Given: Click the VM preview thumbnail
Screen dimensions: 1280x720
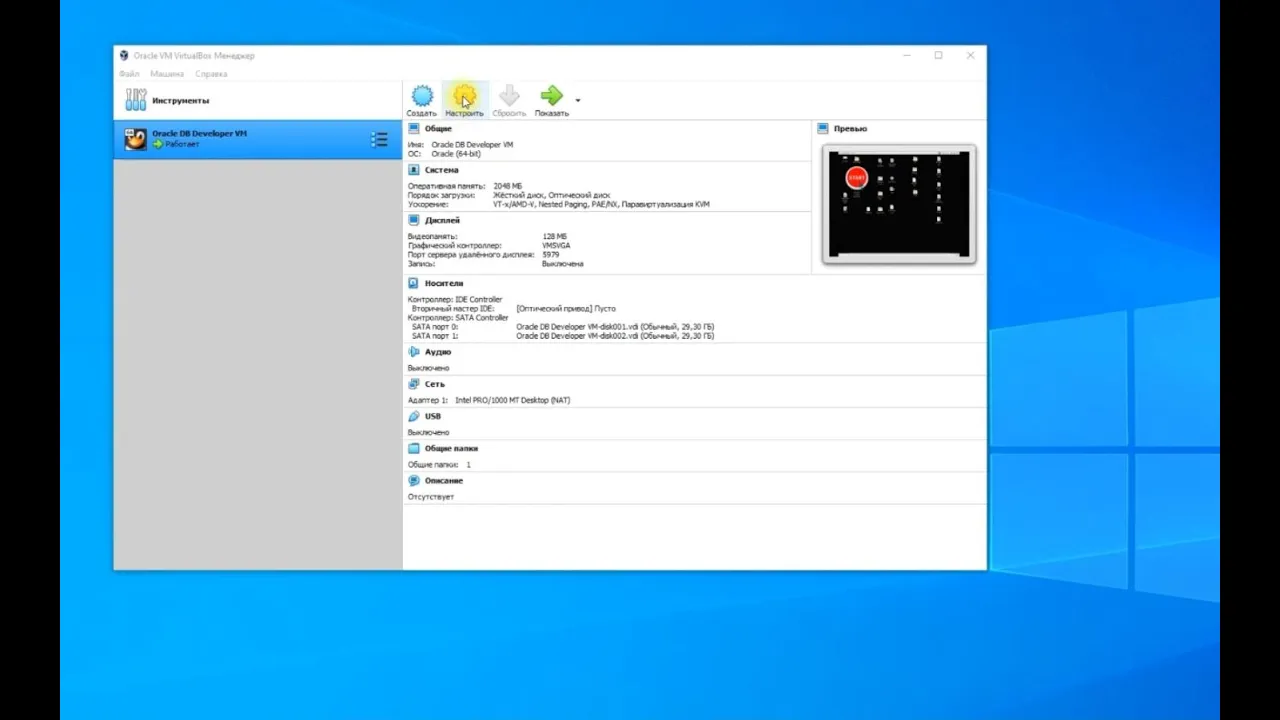Looking at the screenshot, I should click(x=899, y=204).
